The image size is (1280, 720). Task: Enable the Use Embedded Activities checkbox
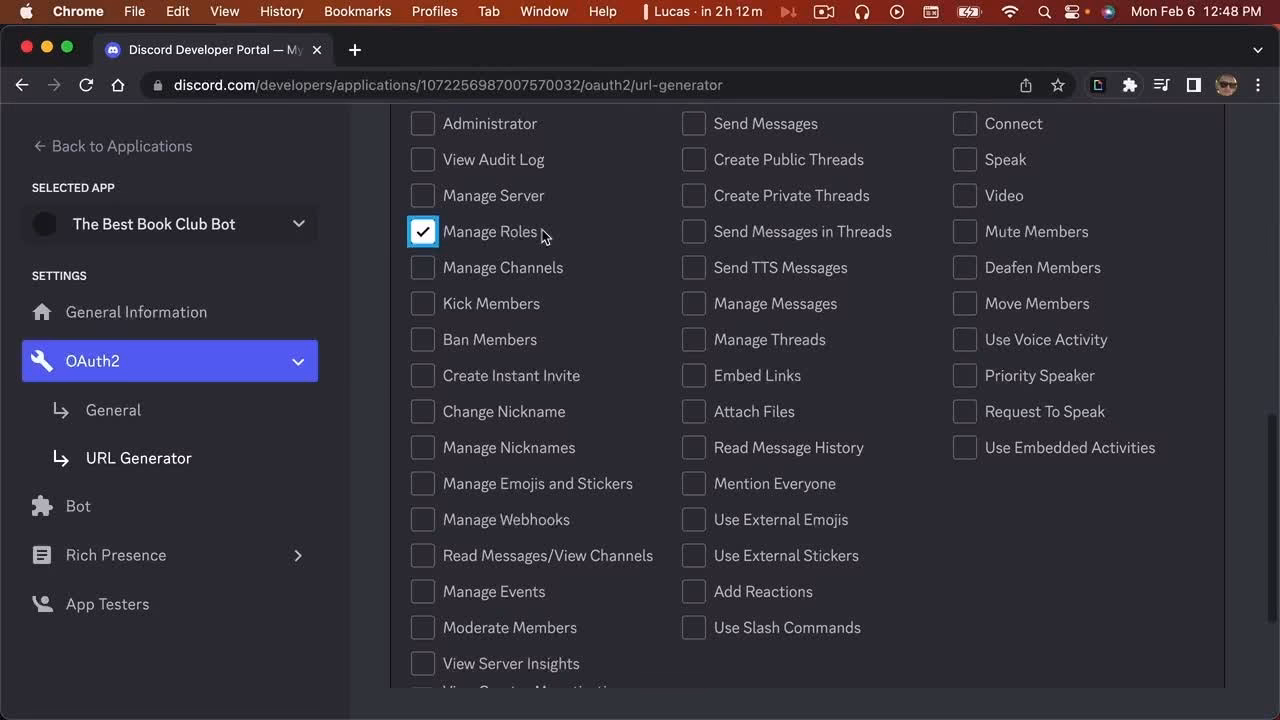(965, 448)
